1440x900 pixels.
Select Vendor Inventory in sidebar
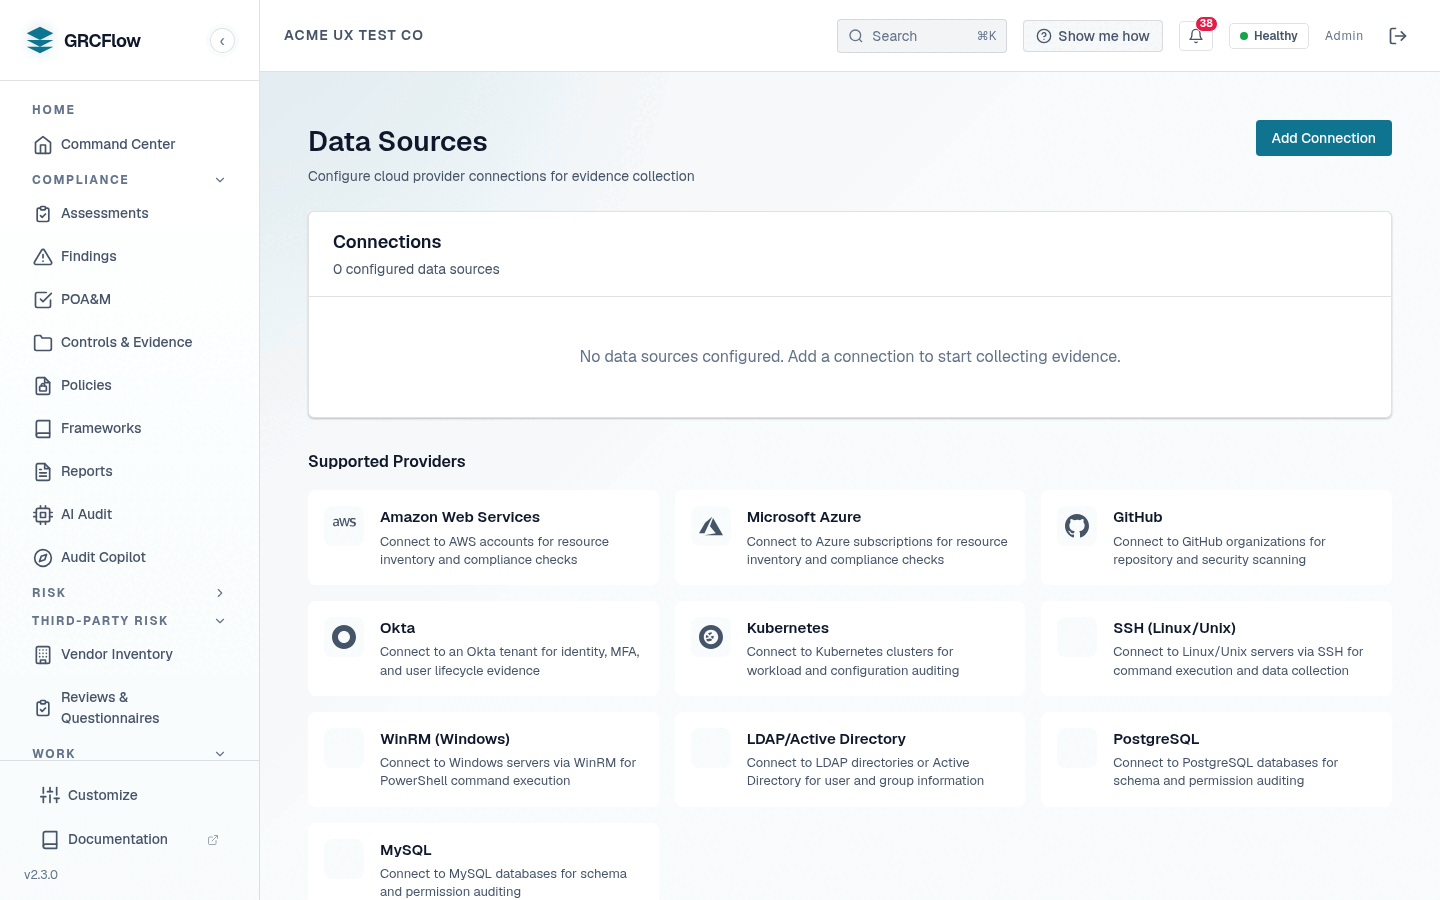[x=130, y=655]
